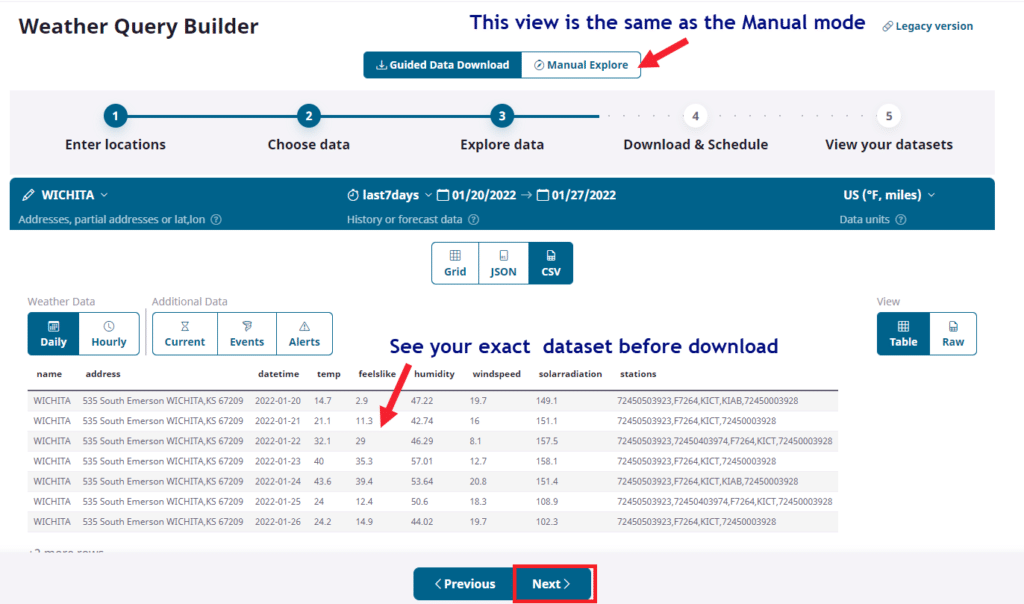Click the help icon beside Data units
1024x604 pixels.
coord(898,219)
